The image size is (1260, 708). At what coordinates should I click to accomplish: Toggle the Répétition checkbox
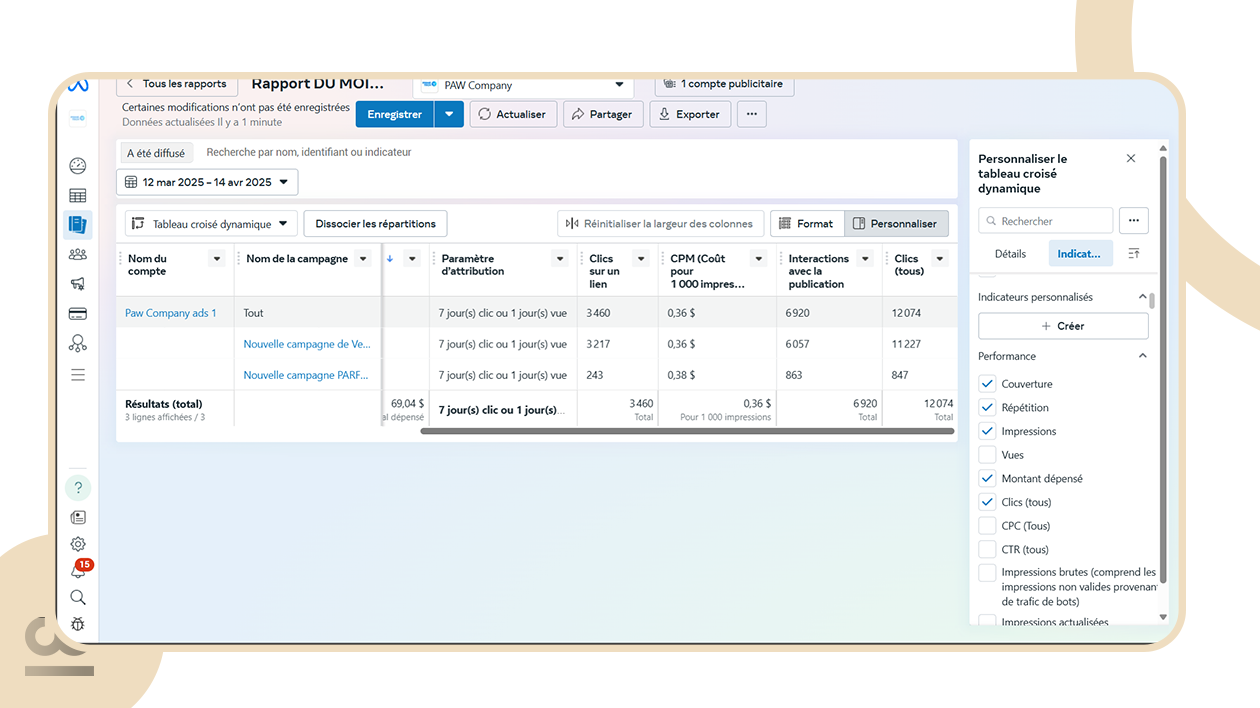(x=987, y=407)
